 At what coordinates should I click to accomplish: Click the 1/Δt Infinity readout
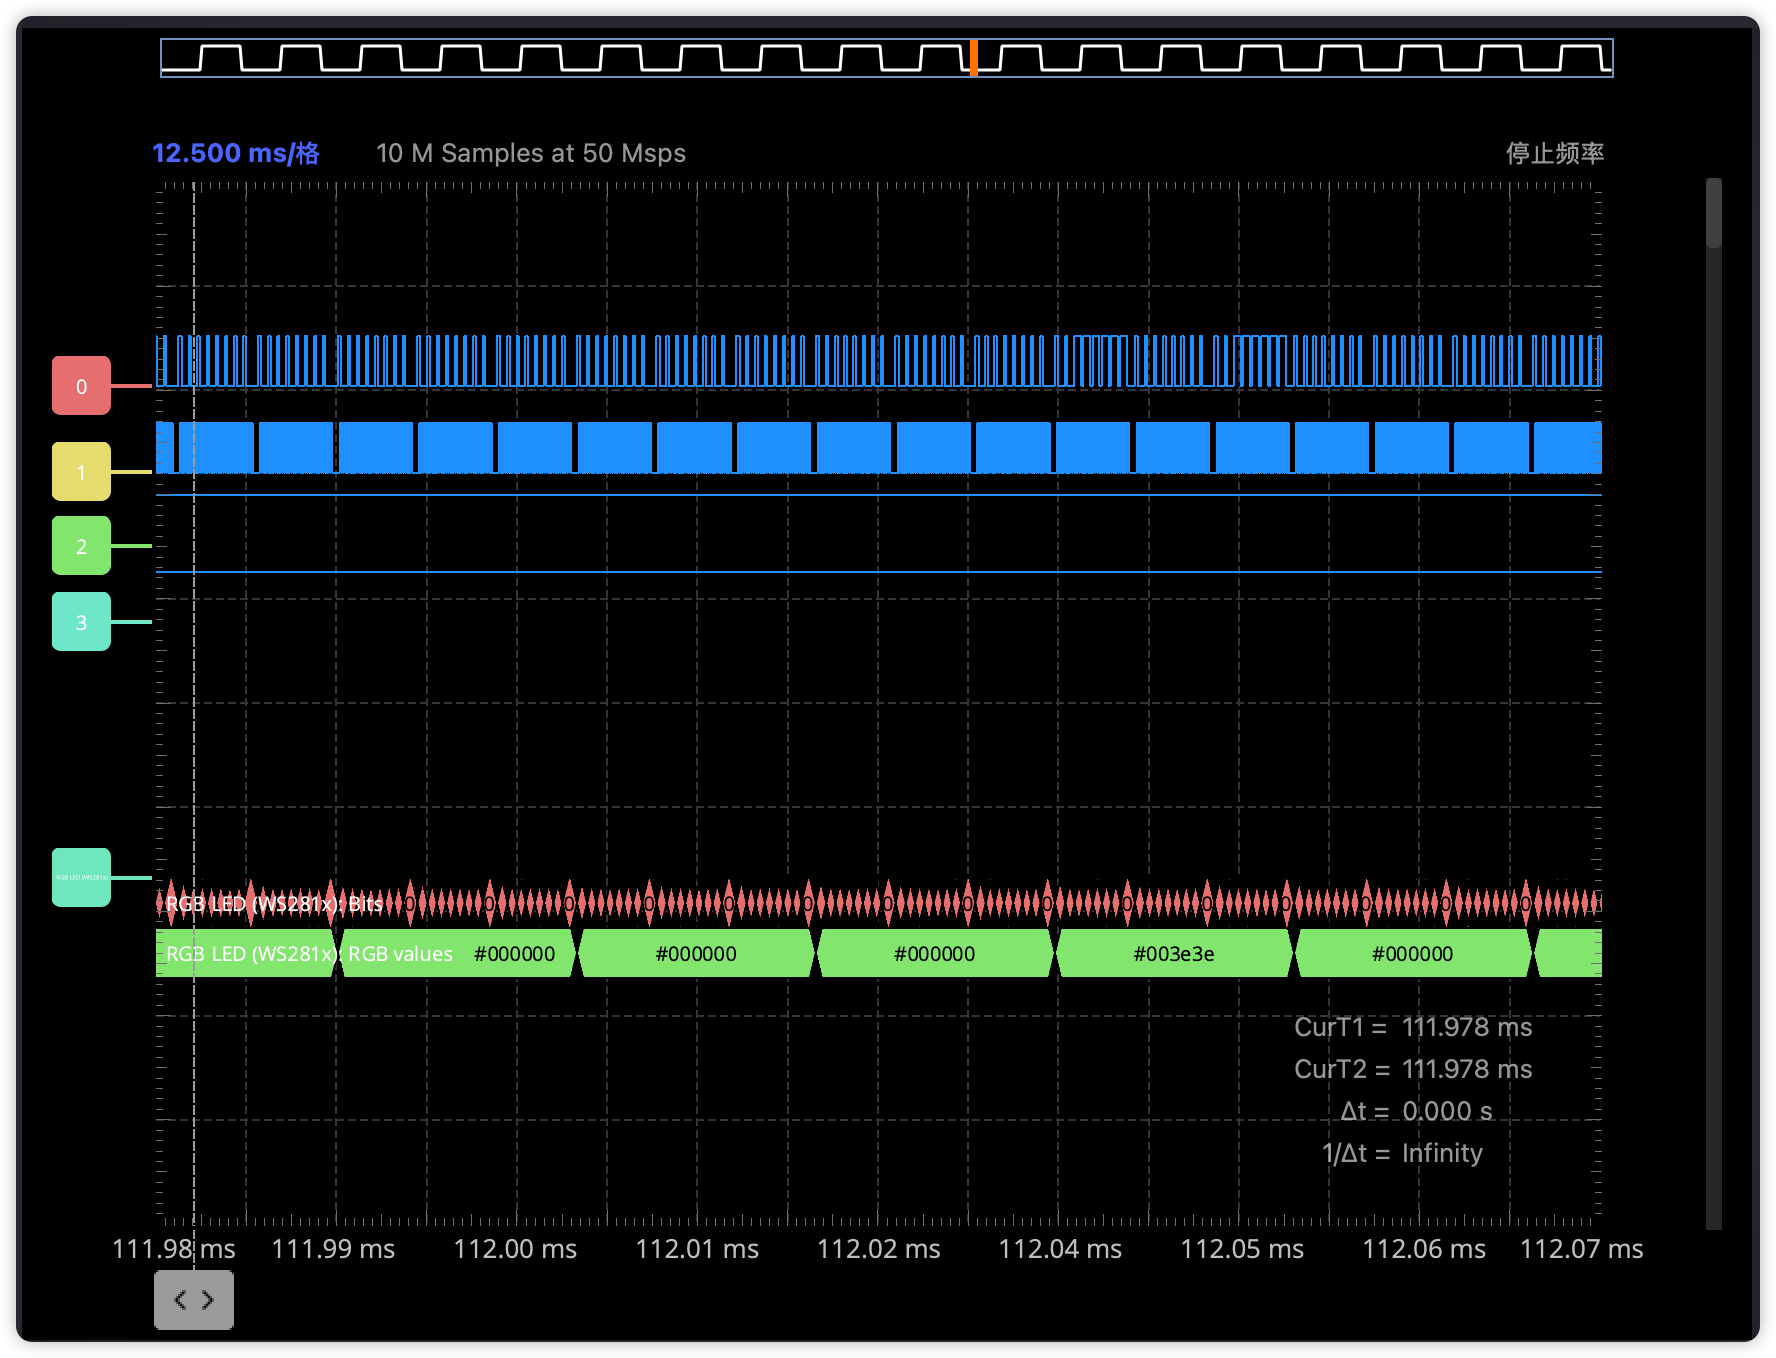click(x=1402, y=1153)
